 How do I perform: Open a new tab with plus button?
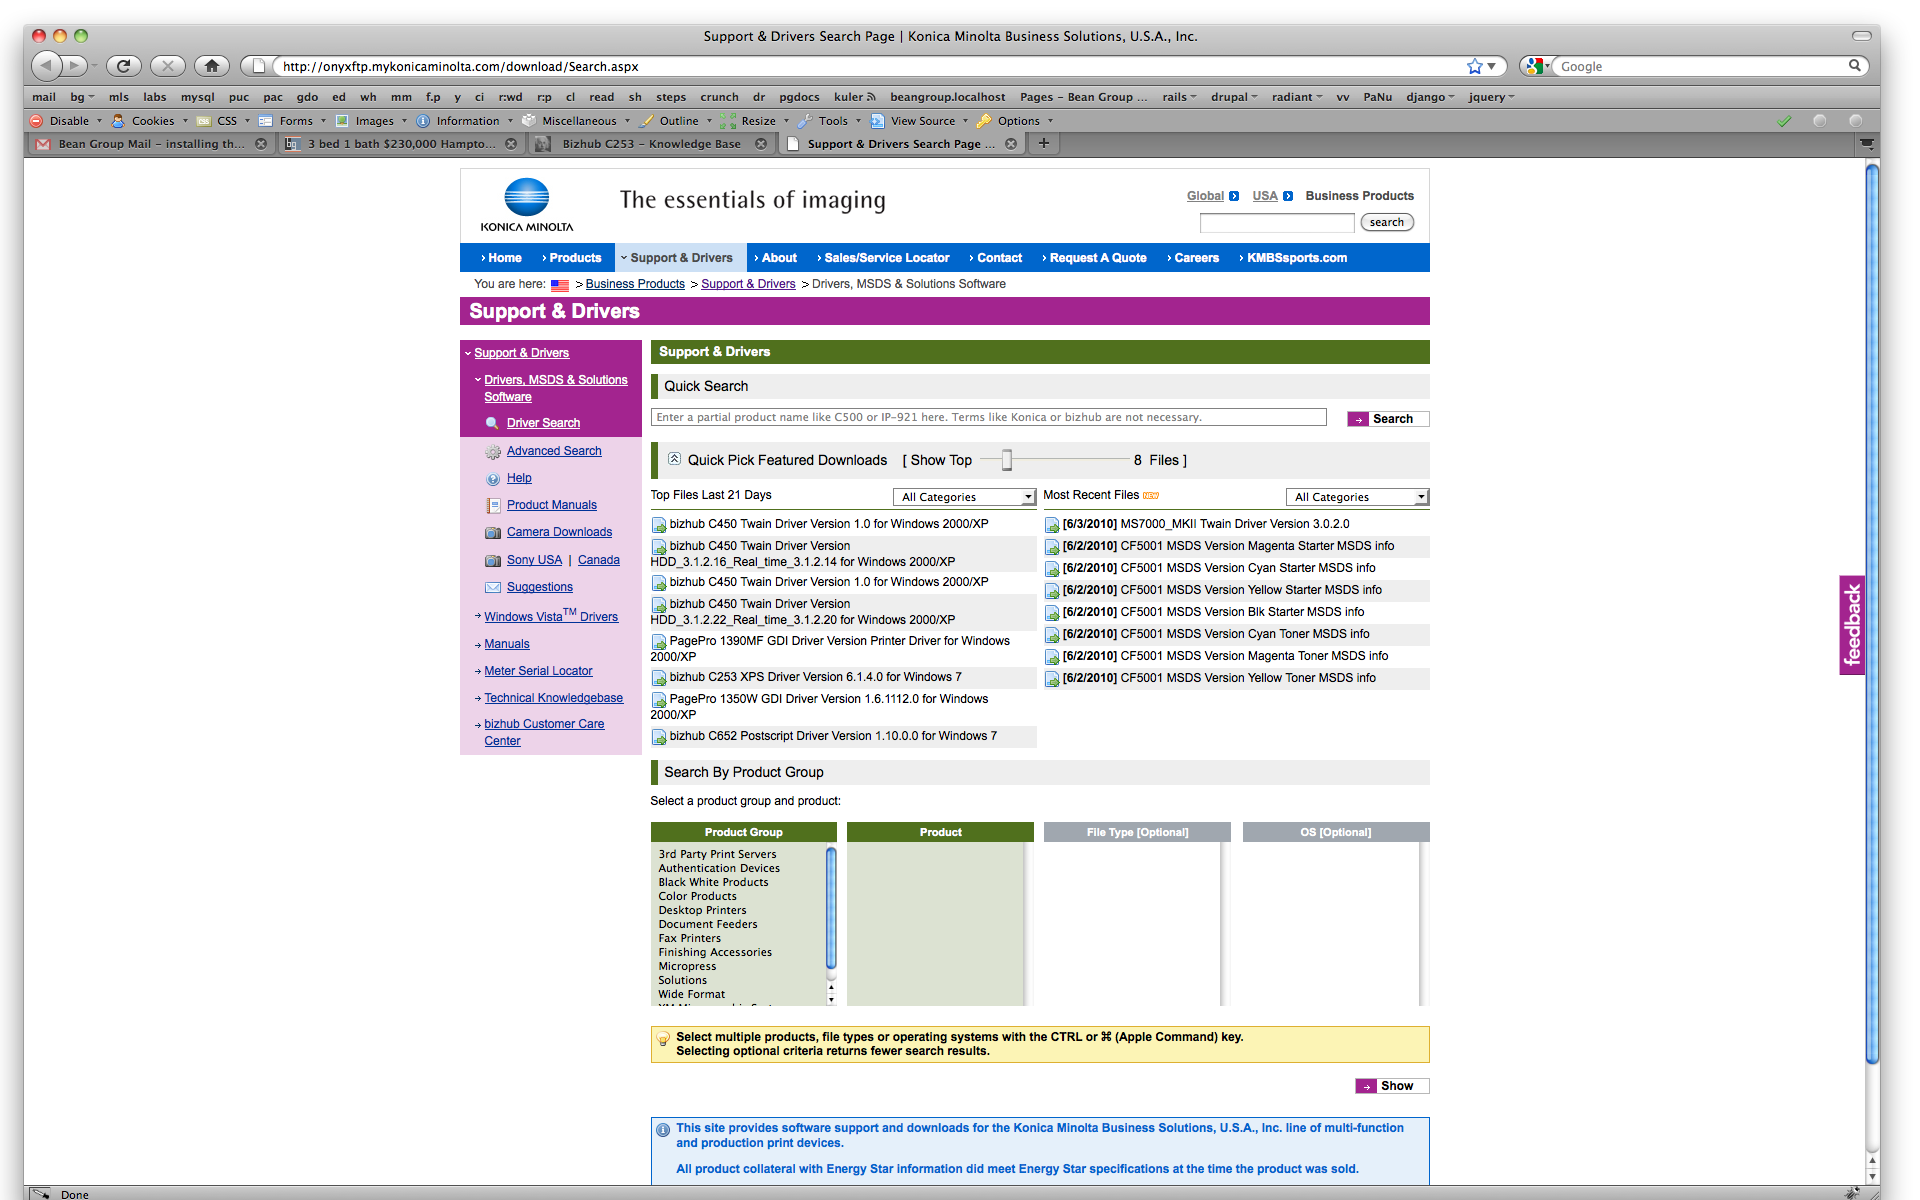[x=1044, y=143]
